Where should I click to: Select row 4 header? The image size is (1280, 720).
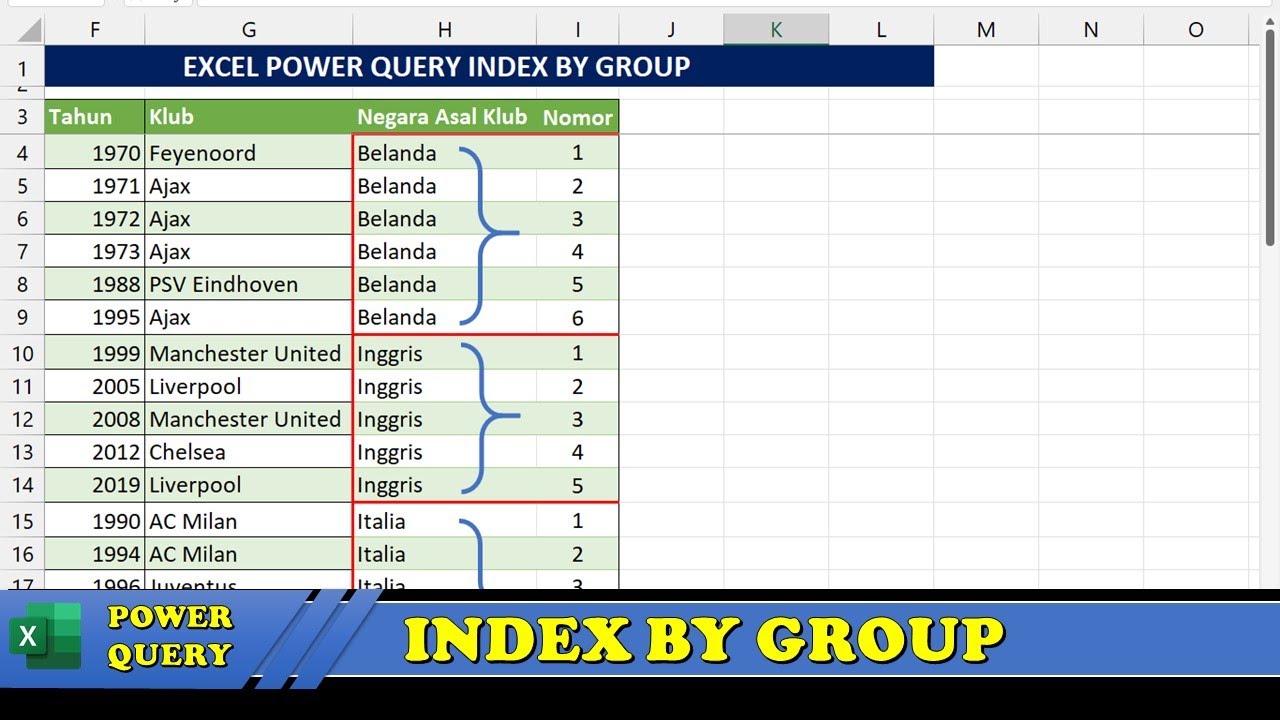point(22,153)
